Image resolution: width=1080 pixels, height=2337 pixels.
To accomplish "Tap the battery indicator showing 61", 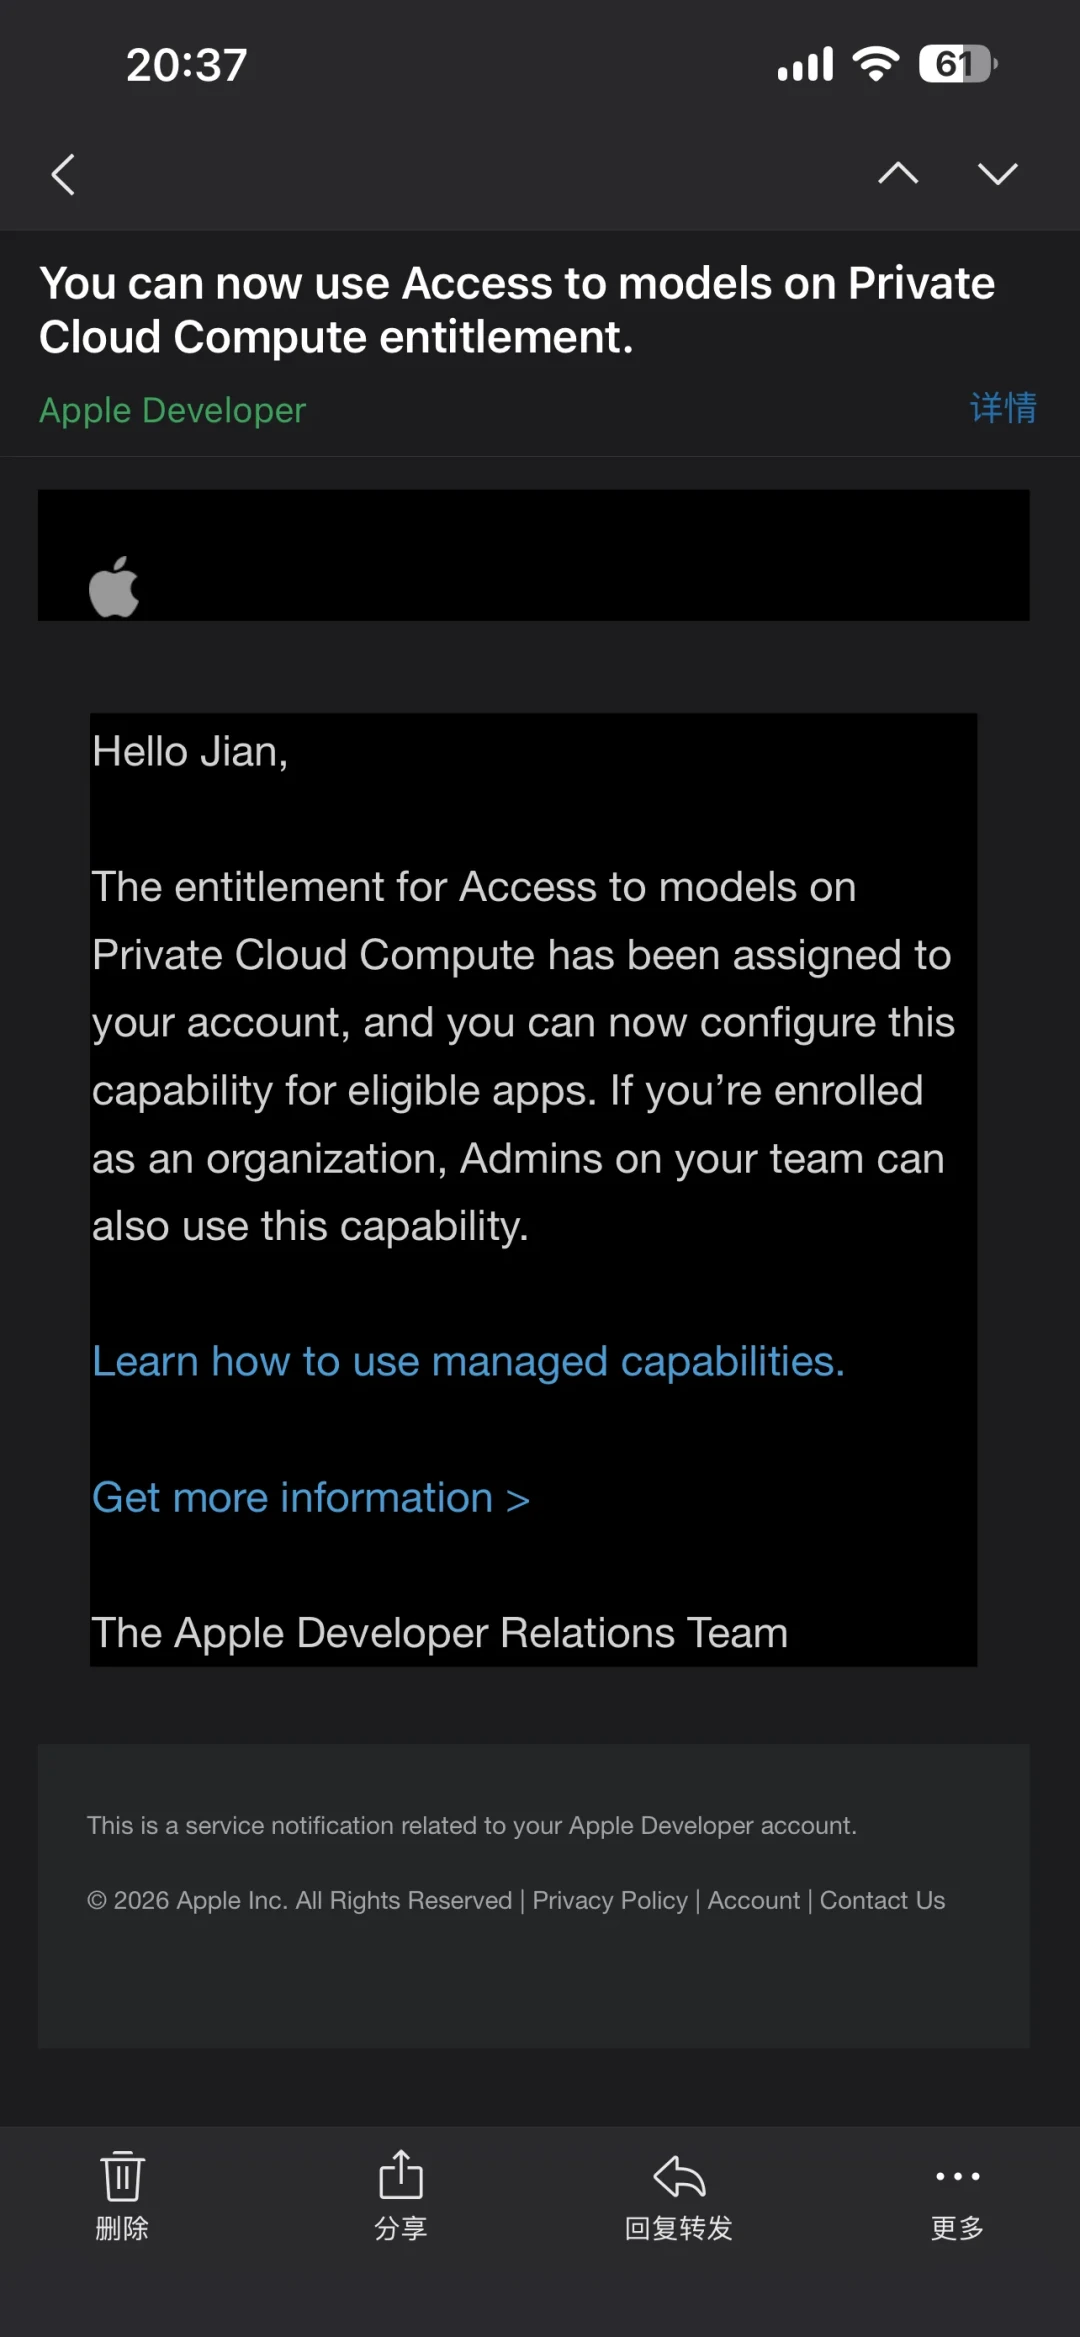I will pyautogui.click(x=958, y=64).
